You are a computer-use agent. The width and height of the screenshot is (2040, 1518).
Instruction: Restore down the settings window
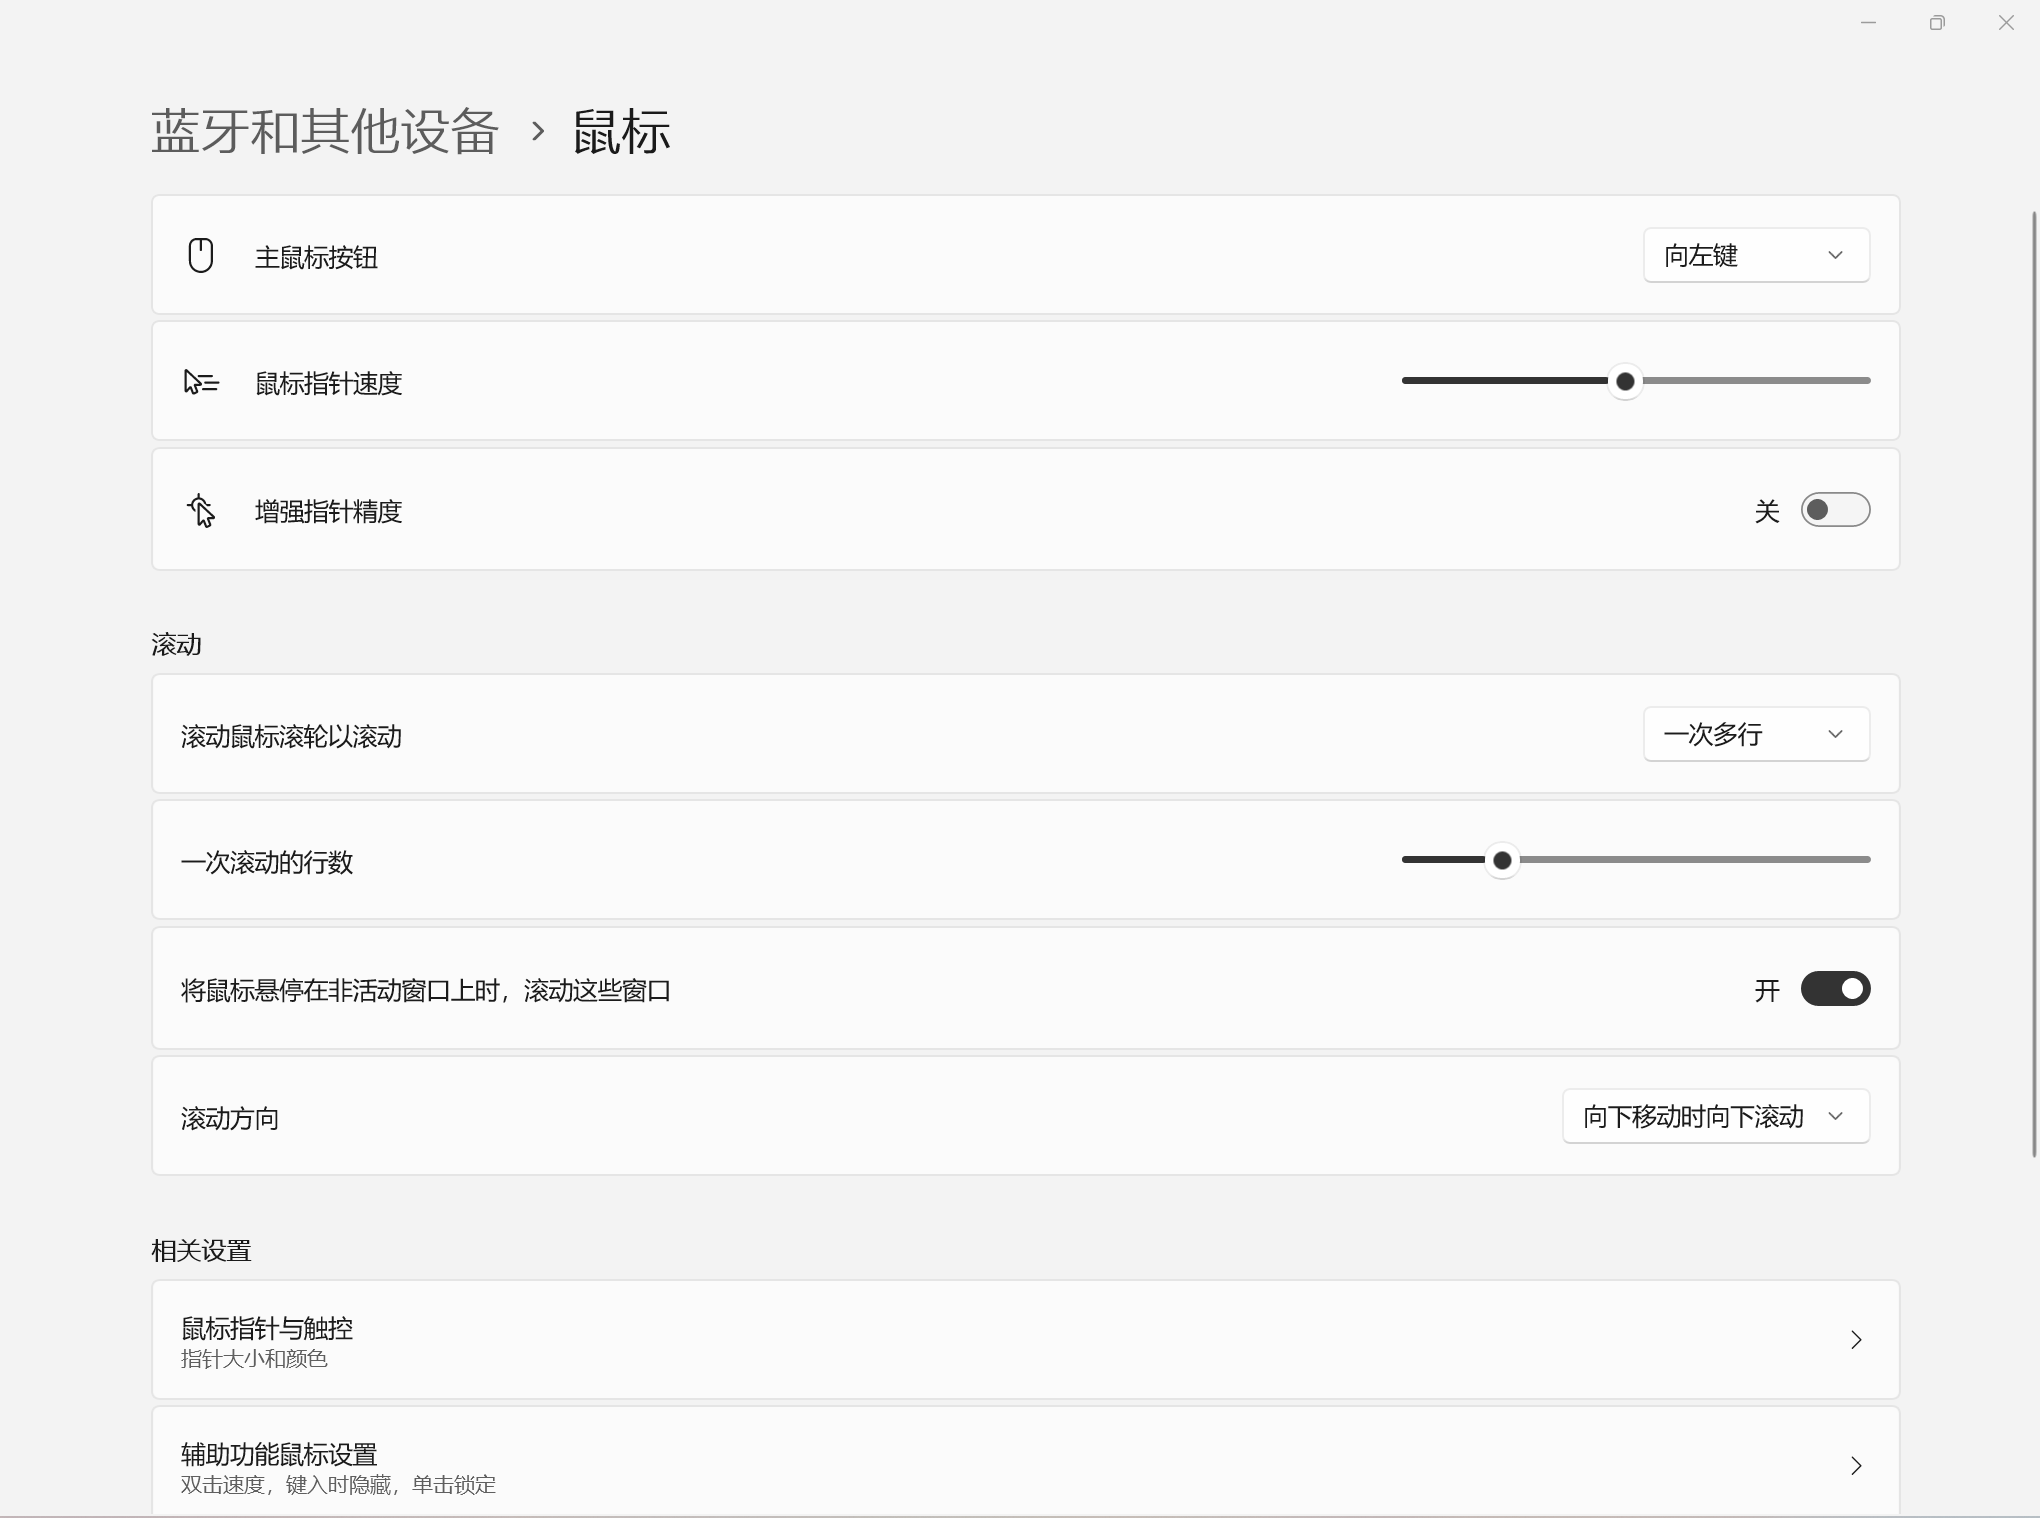tap(1937, 22)
